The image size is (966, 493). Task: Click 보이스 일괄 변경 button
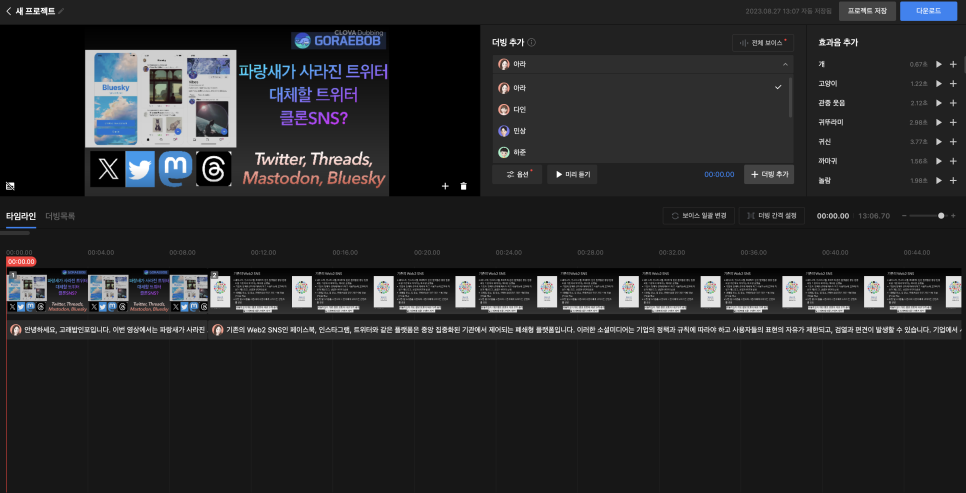tap(699, 216)
